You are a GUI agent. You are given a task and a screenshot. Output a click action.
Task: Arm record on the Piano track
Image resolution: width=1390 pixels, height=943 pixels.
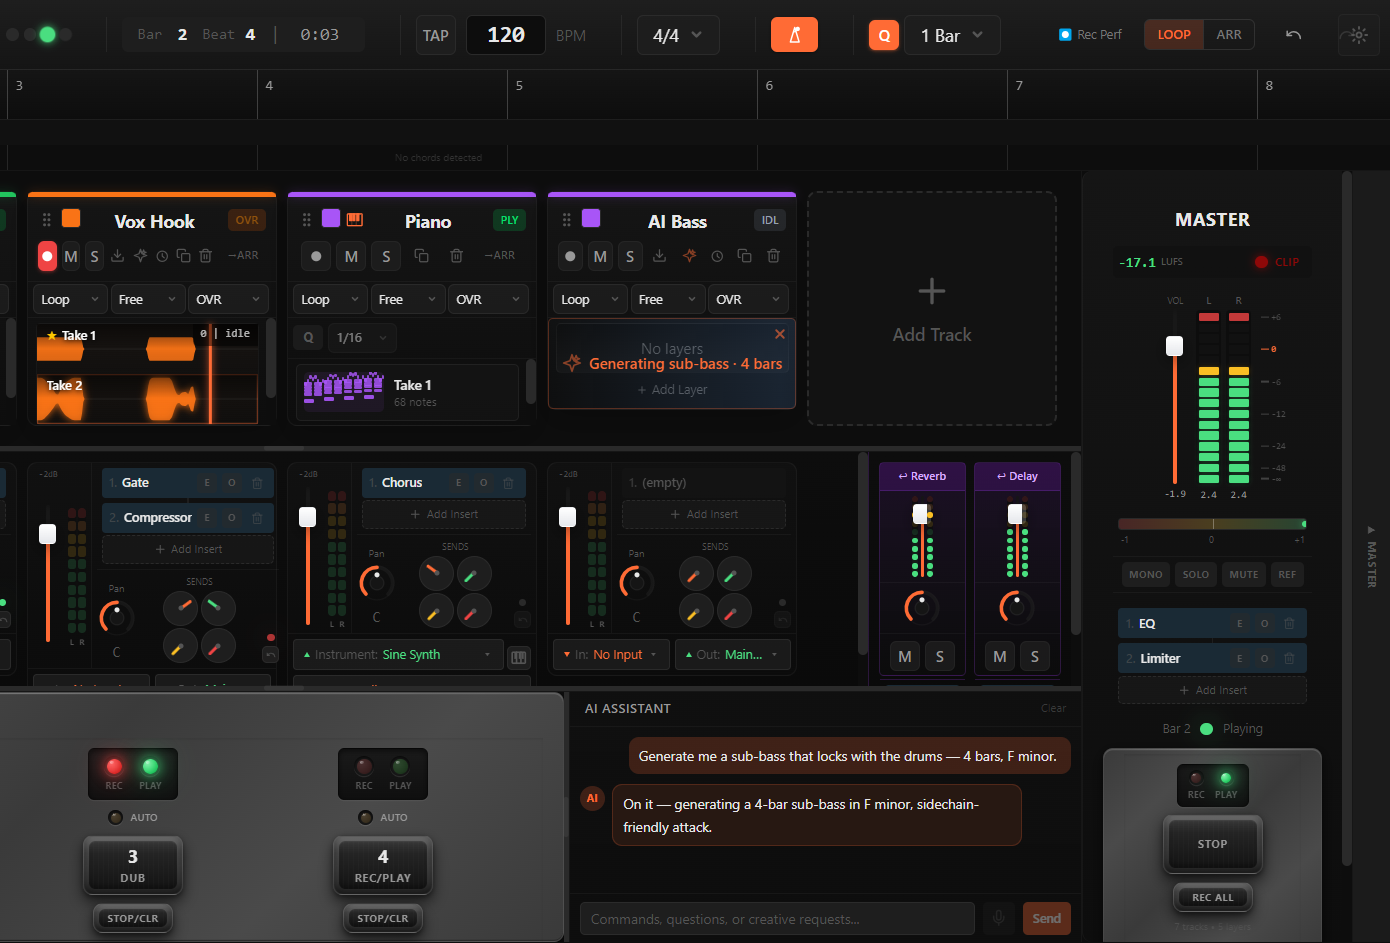tap(316, 256)
